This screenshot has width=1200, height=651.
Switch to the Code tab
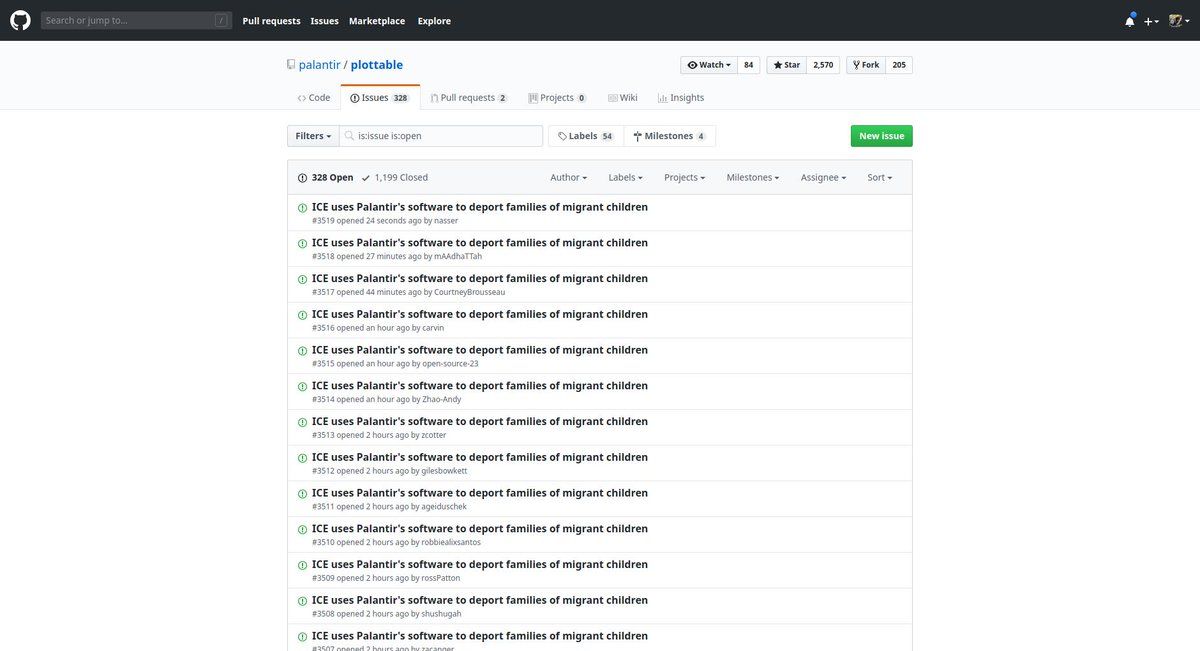(x=314, y=98)
